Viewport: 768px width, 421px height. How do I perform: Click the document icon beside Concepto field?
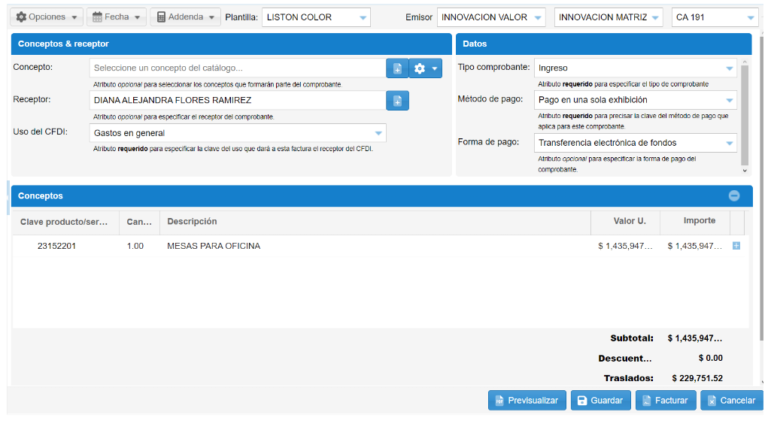click(397, 68)
